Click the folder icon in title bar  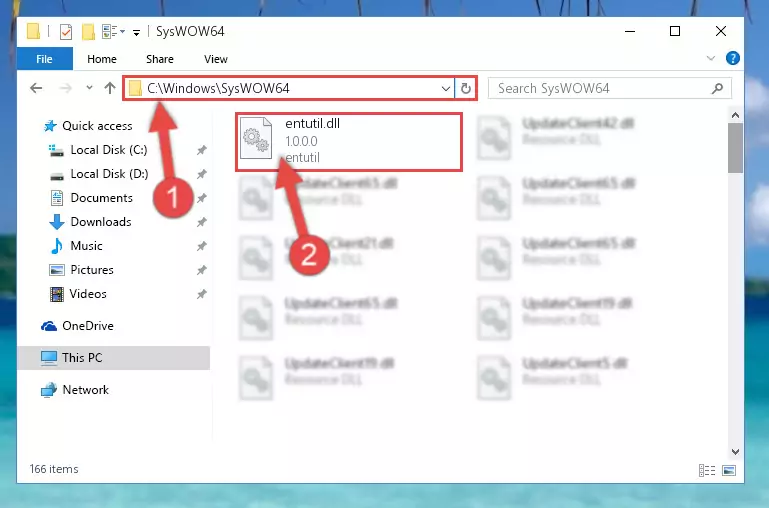[x=33, y=31]
